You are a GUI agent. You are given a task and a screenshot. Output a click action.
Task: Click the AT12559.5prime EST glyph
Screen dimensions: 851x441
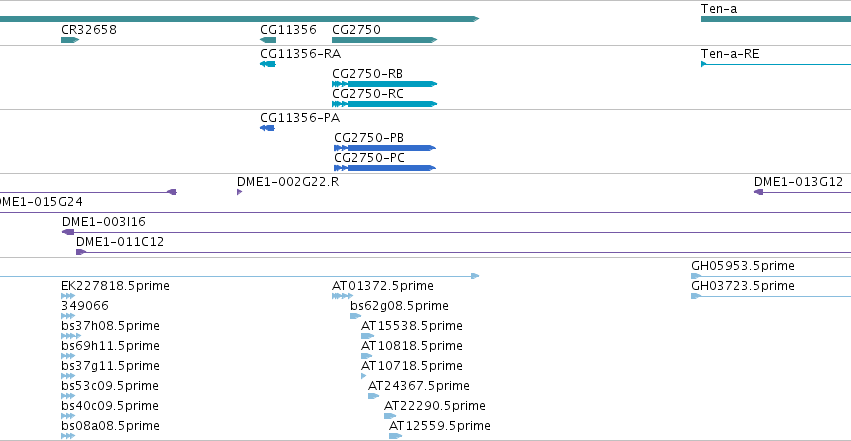point(396,436)
